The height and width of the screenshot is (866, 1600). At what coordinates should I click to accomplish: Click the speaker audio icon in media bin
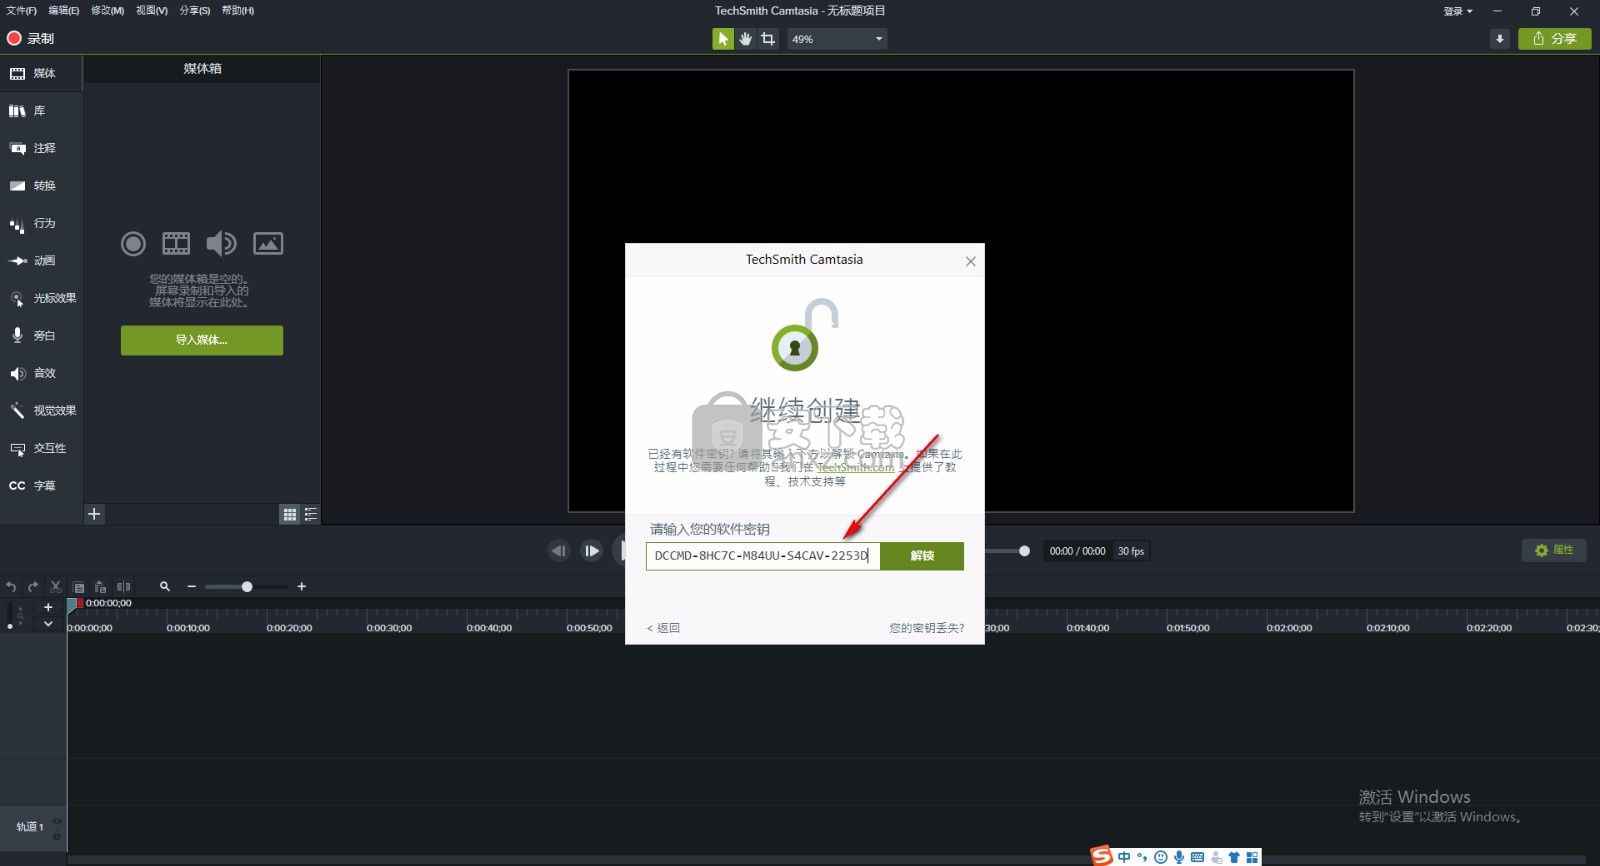[221, 243]
